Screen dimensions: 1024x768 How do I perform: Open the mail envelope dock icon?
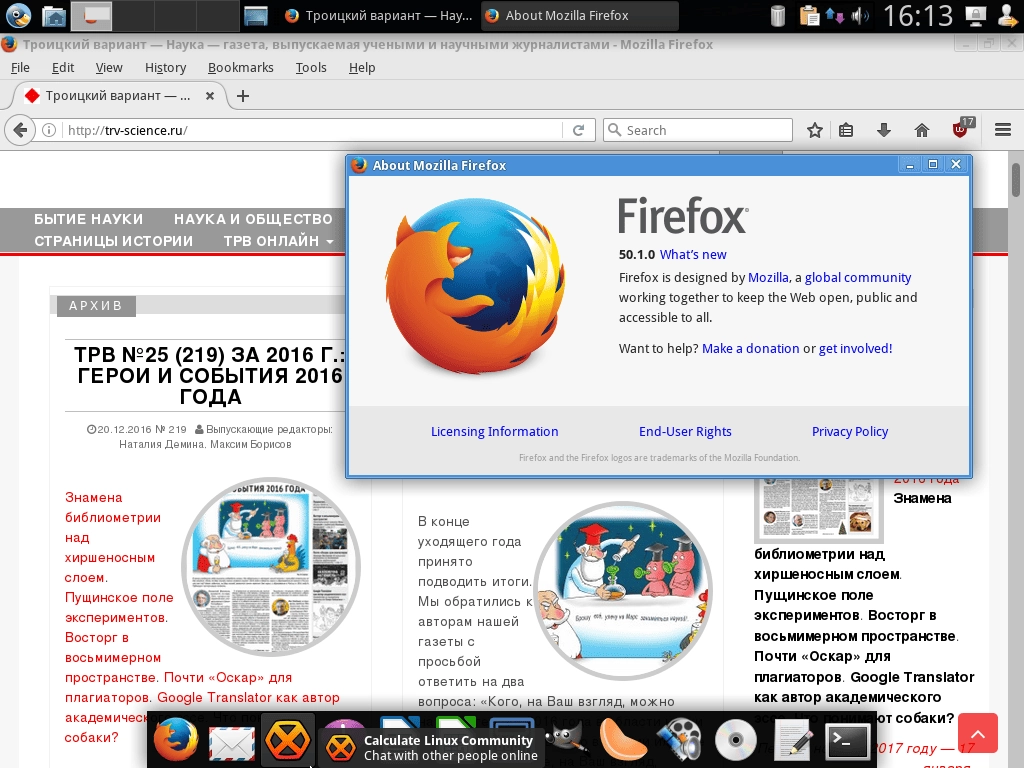[231, 743]
